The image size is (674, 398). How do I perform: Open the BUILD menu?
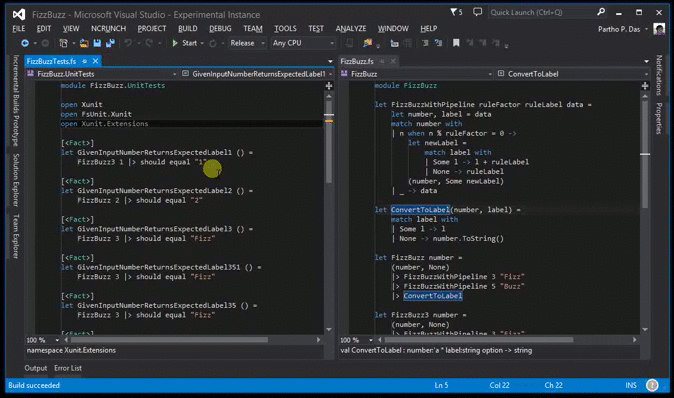(x=188, y=28)
